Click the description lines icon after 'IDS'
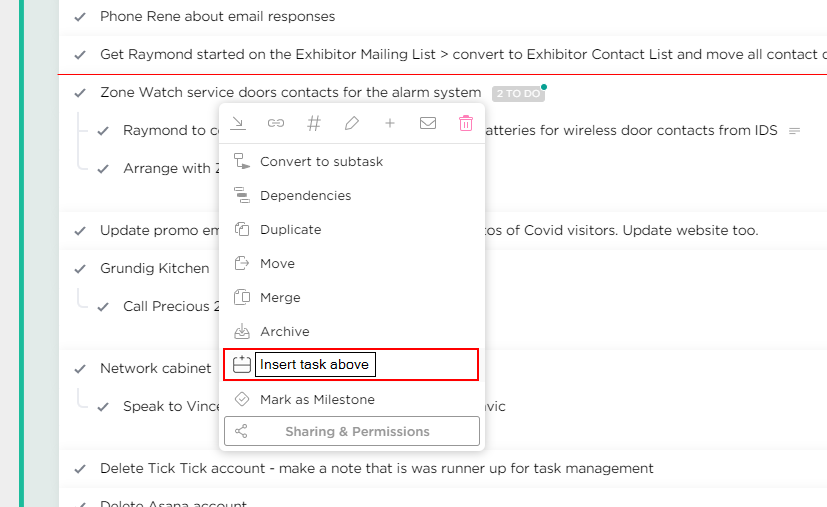Viewport: 827px width, 507px height. pos(795,131)
